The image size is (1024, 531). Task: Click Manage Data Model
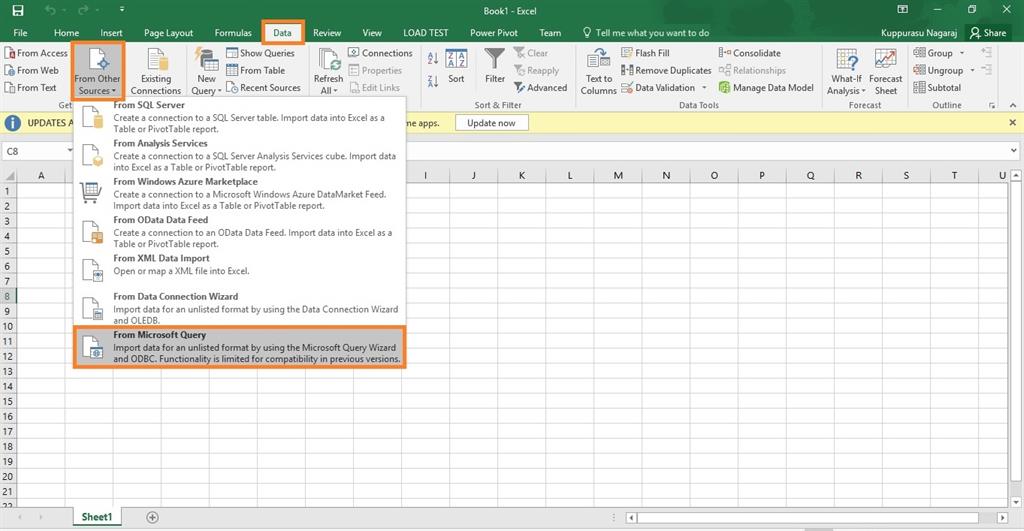tap(766, 88)
